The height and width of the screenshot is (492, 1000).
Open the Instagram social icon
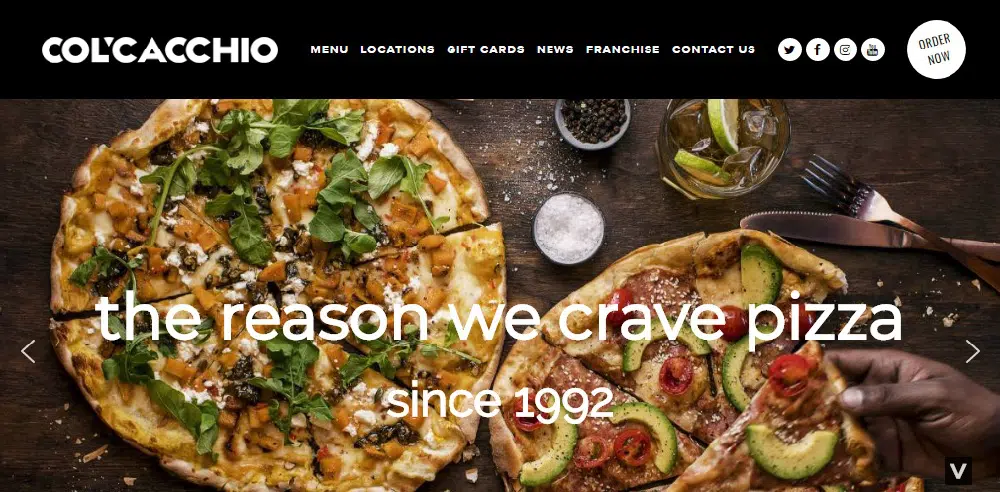845,49
